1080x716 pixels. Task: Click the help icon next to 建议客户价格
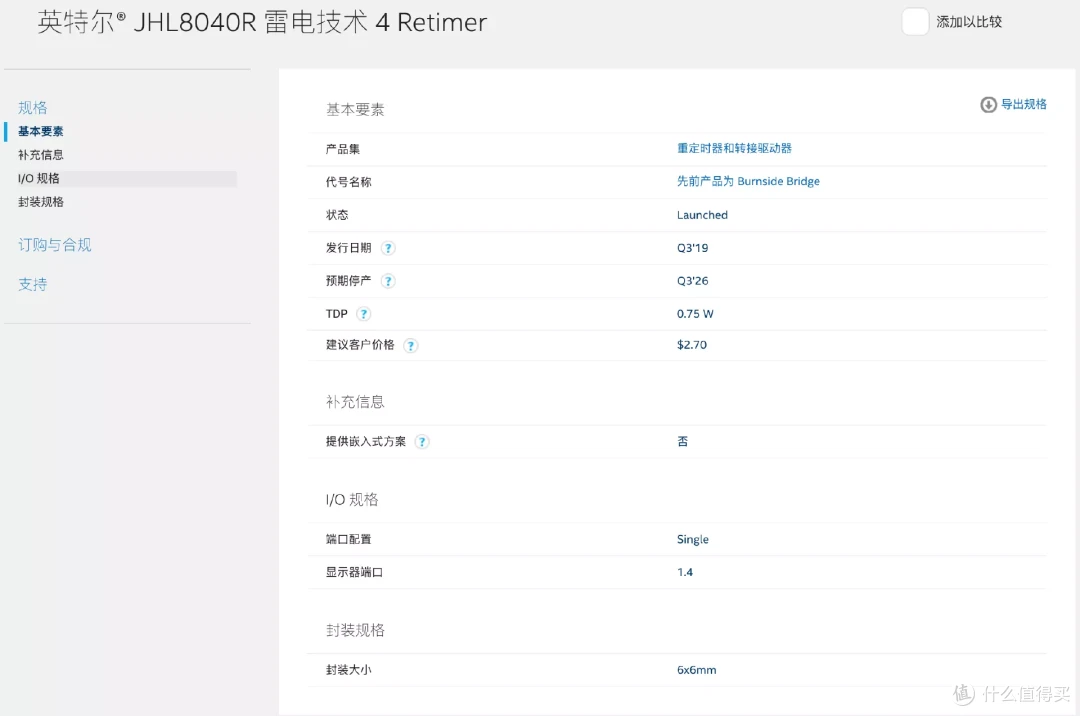pos(411,346)
